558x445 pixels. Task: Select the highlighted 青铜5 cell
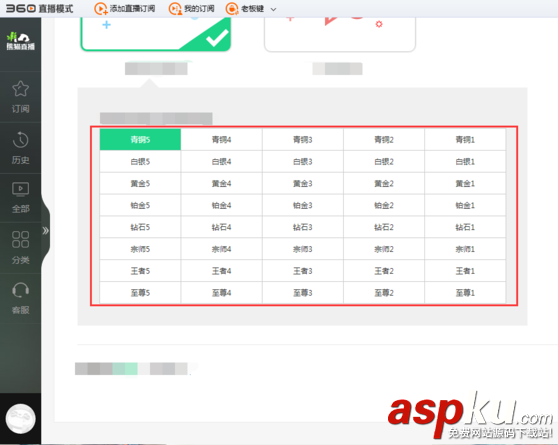point(140,140)
